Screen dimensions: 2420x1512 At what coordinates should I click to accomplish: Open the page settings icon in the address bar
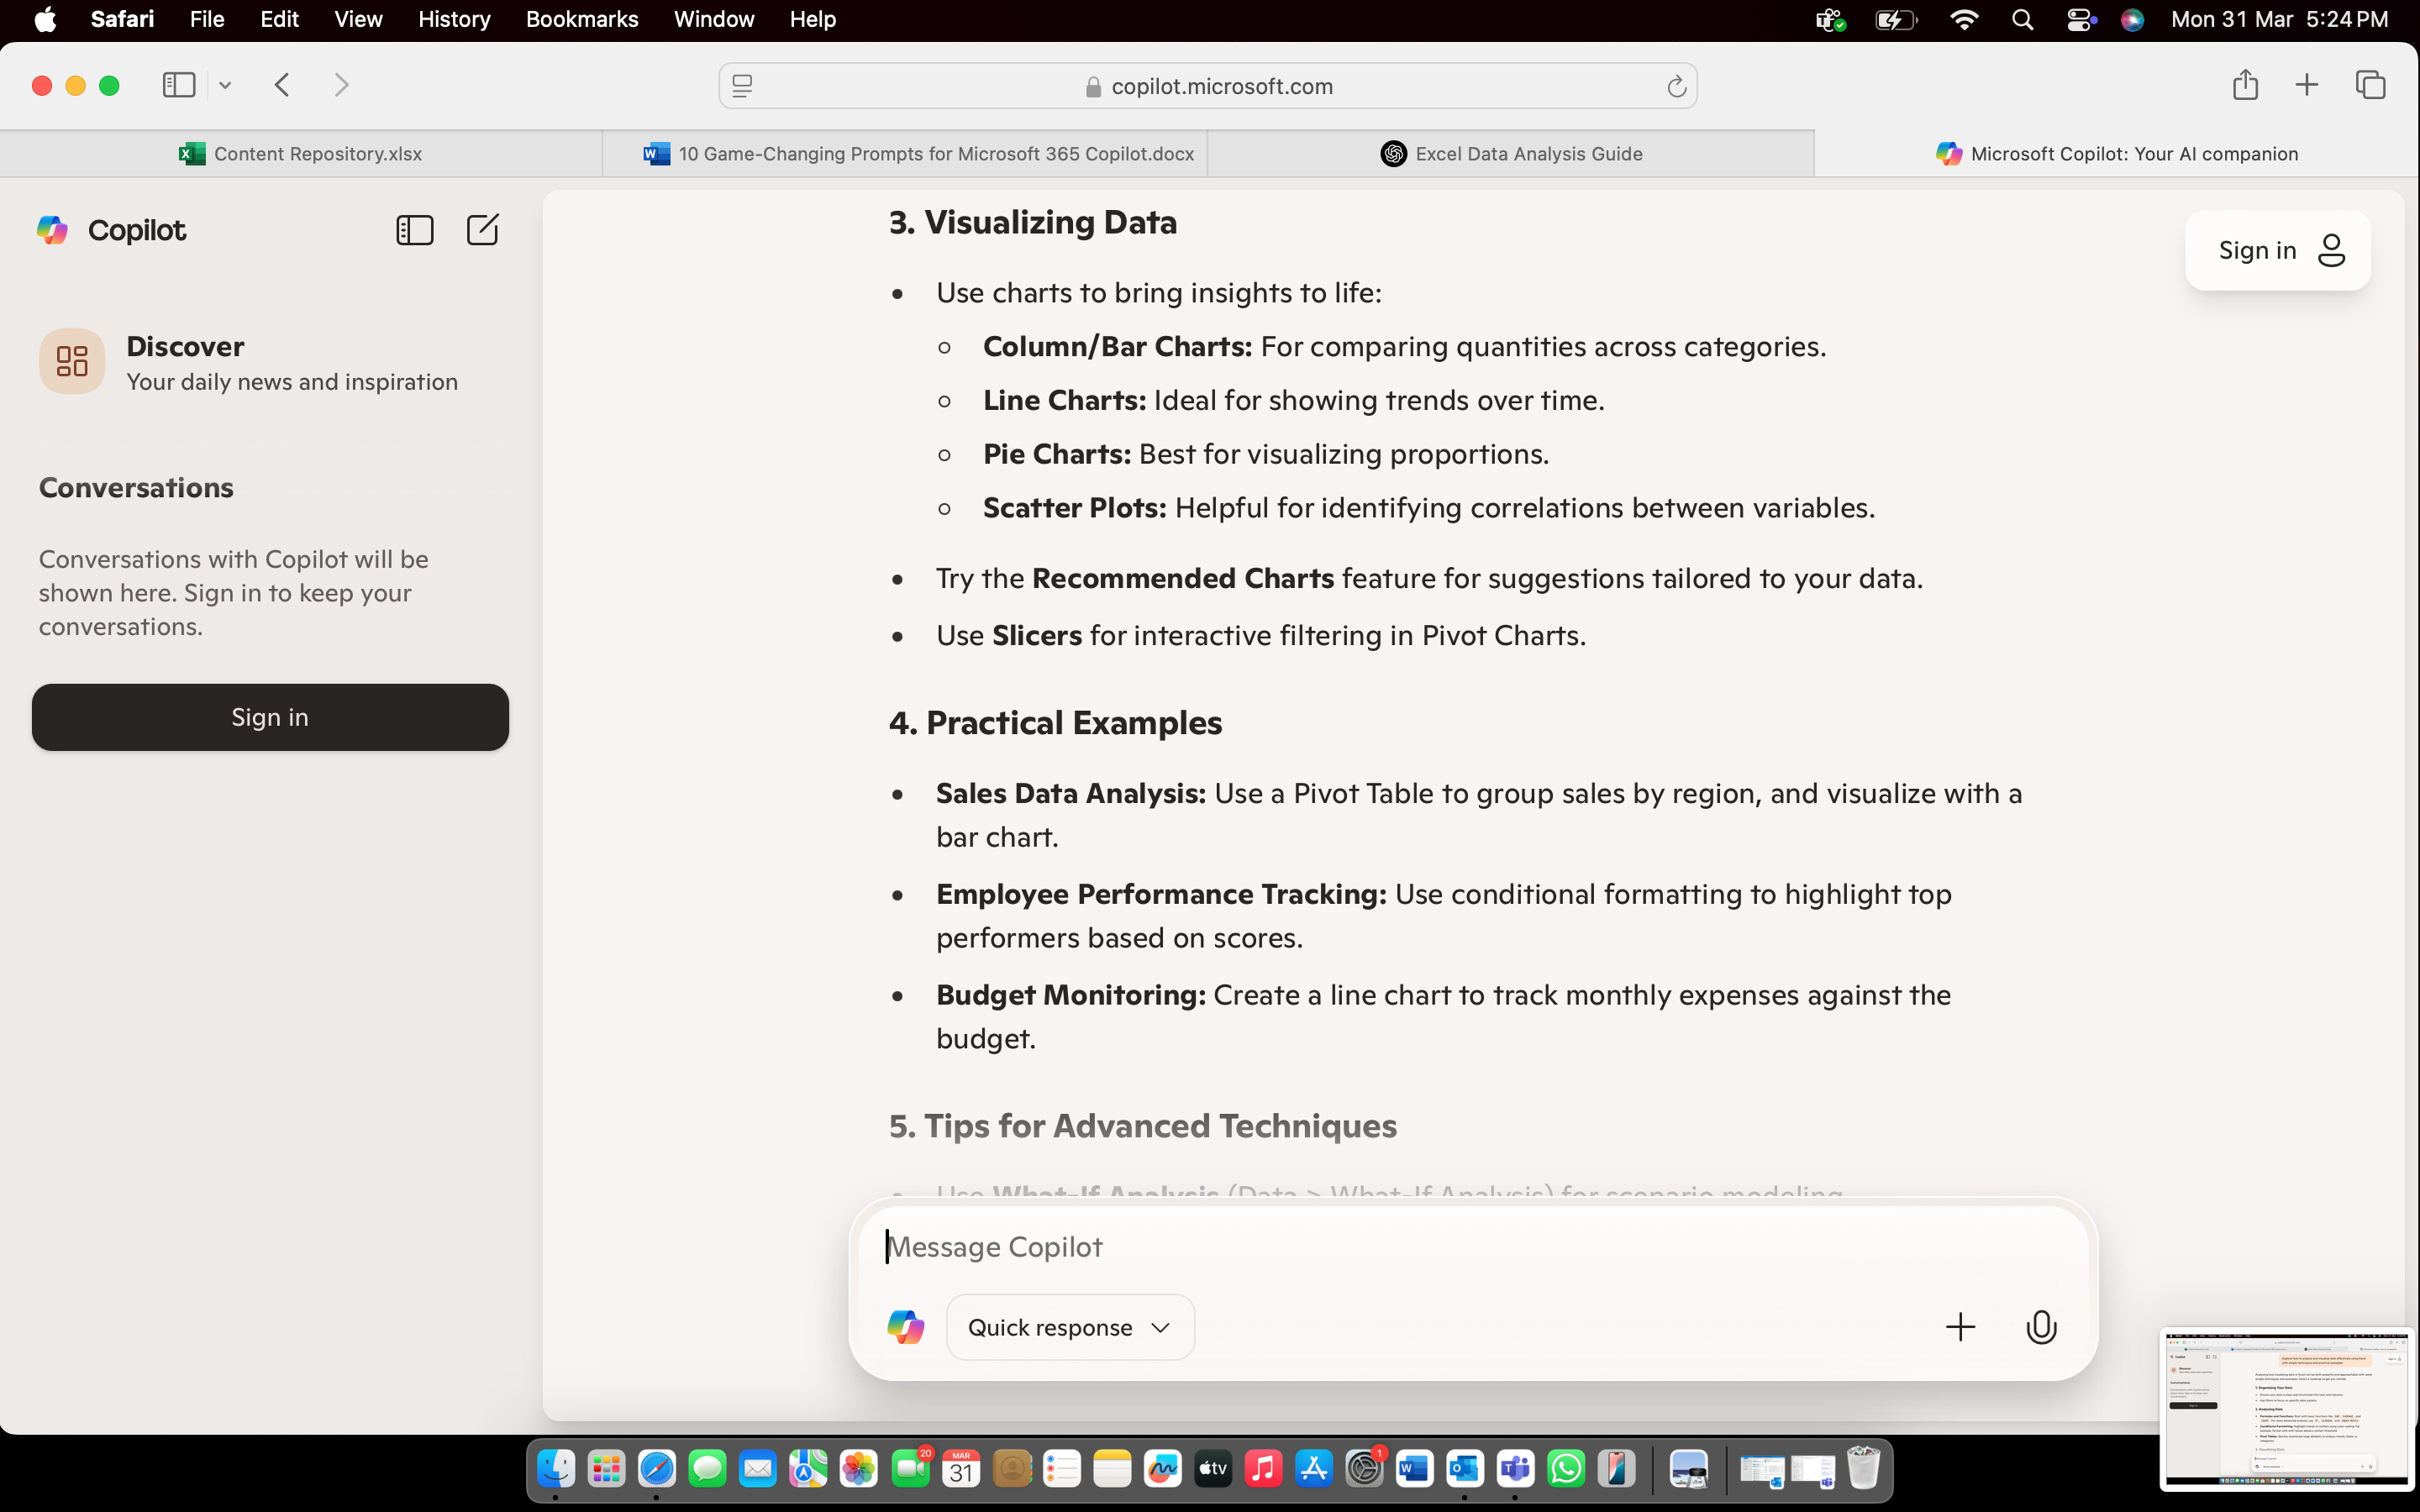coord(742,87)
